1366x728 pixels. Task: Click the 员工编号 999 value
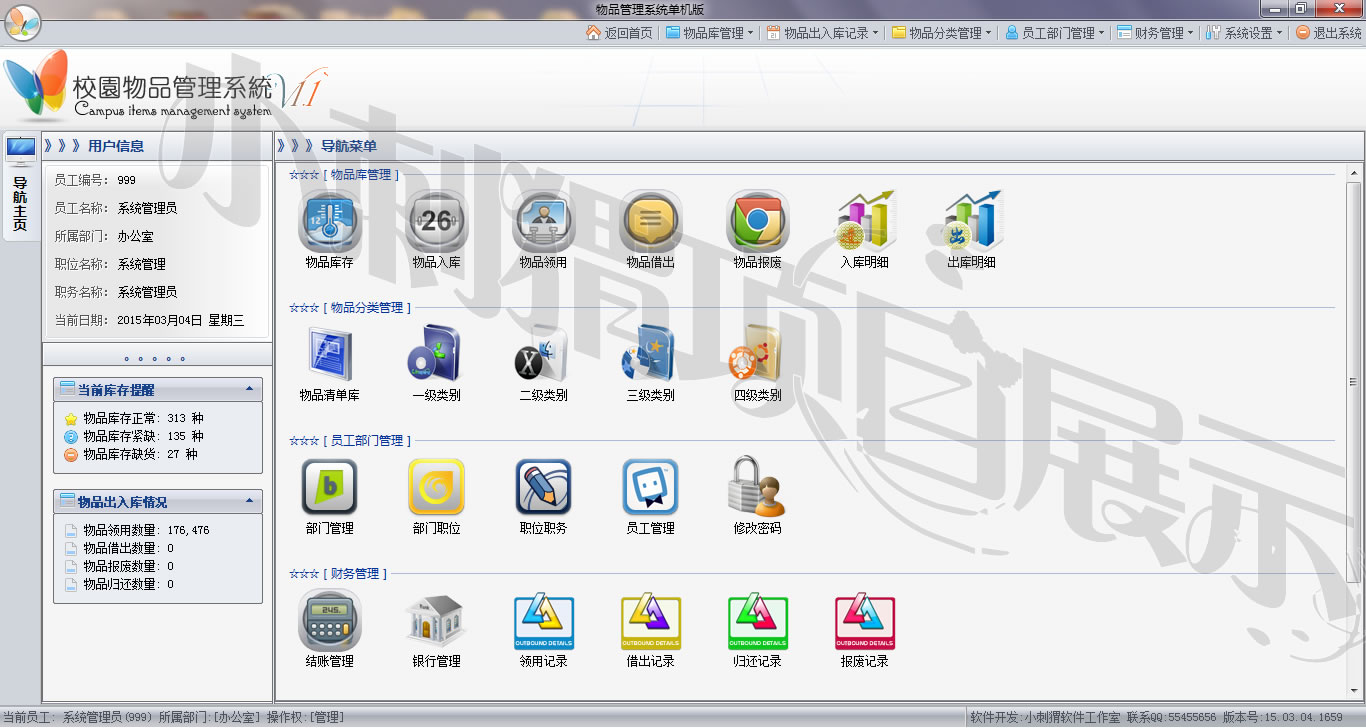pos(126,180)
